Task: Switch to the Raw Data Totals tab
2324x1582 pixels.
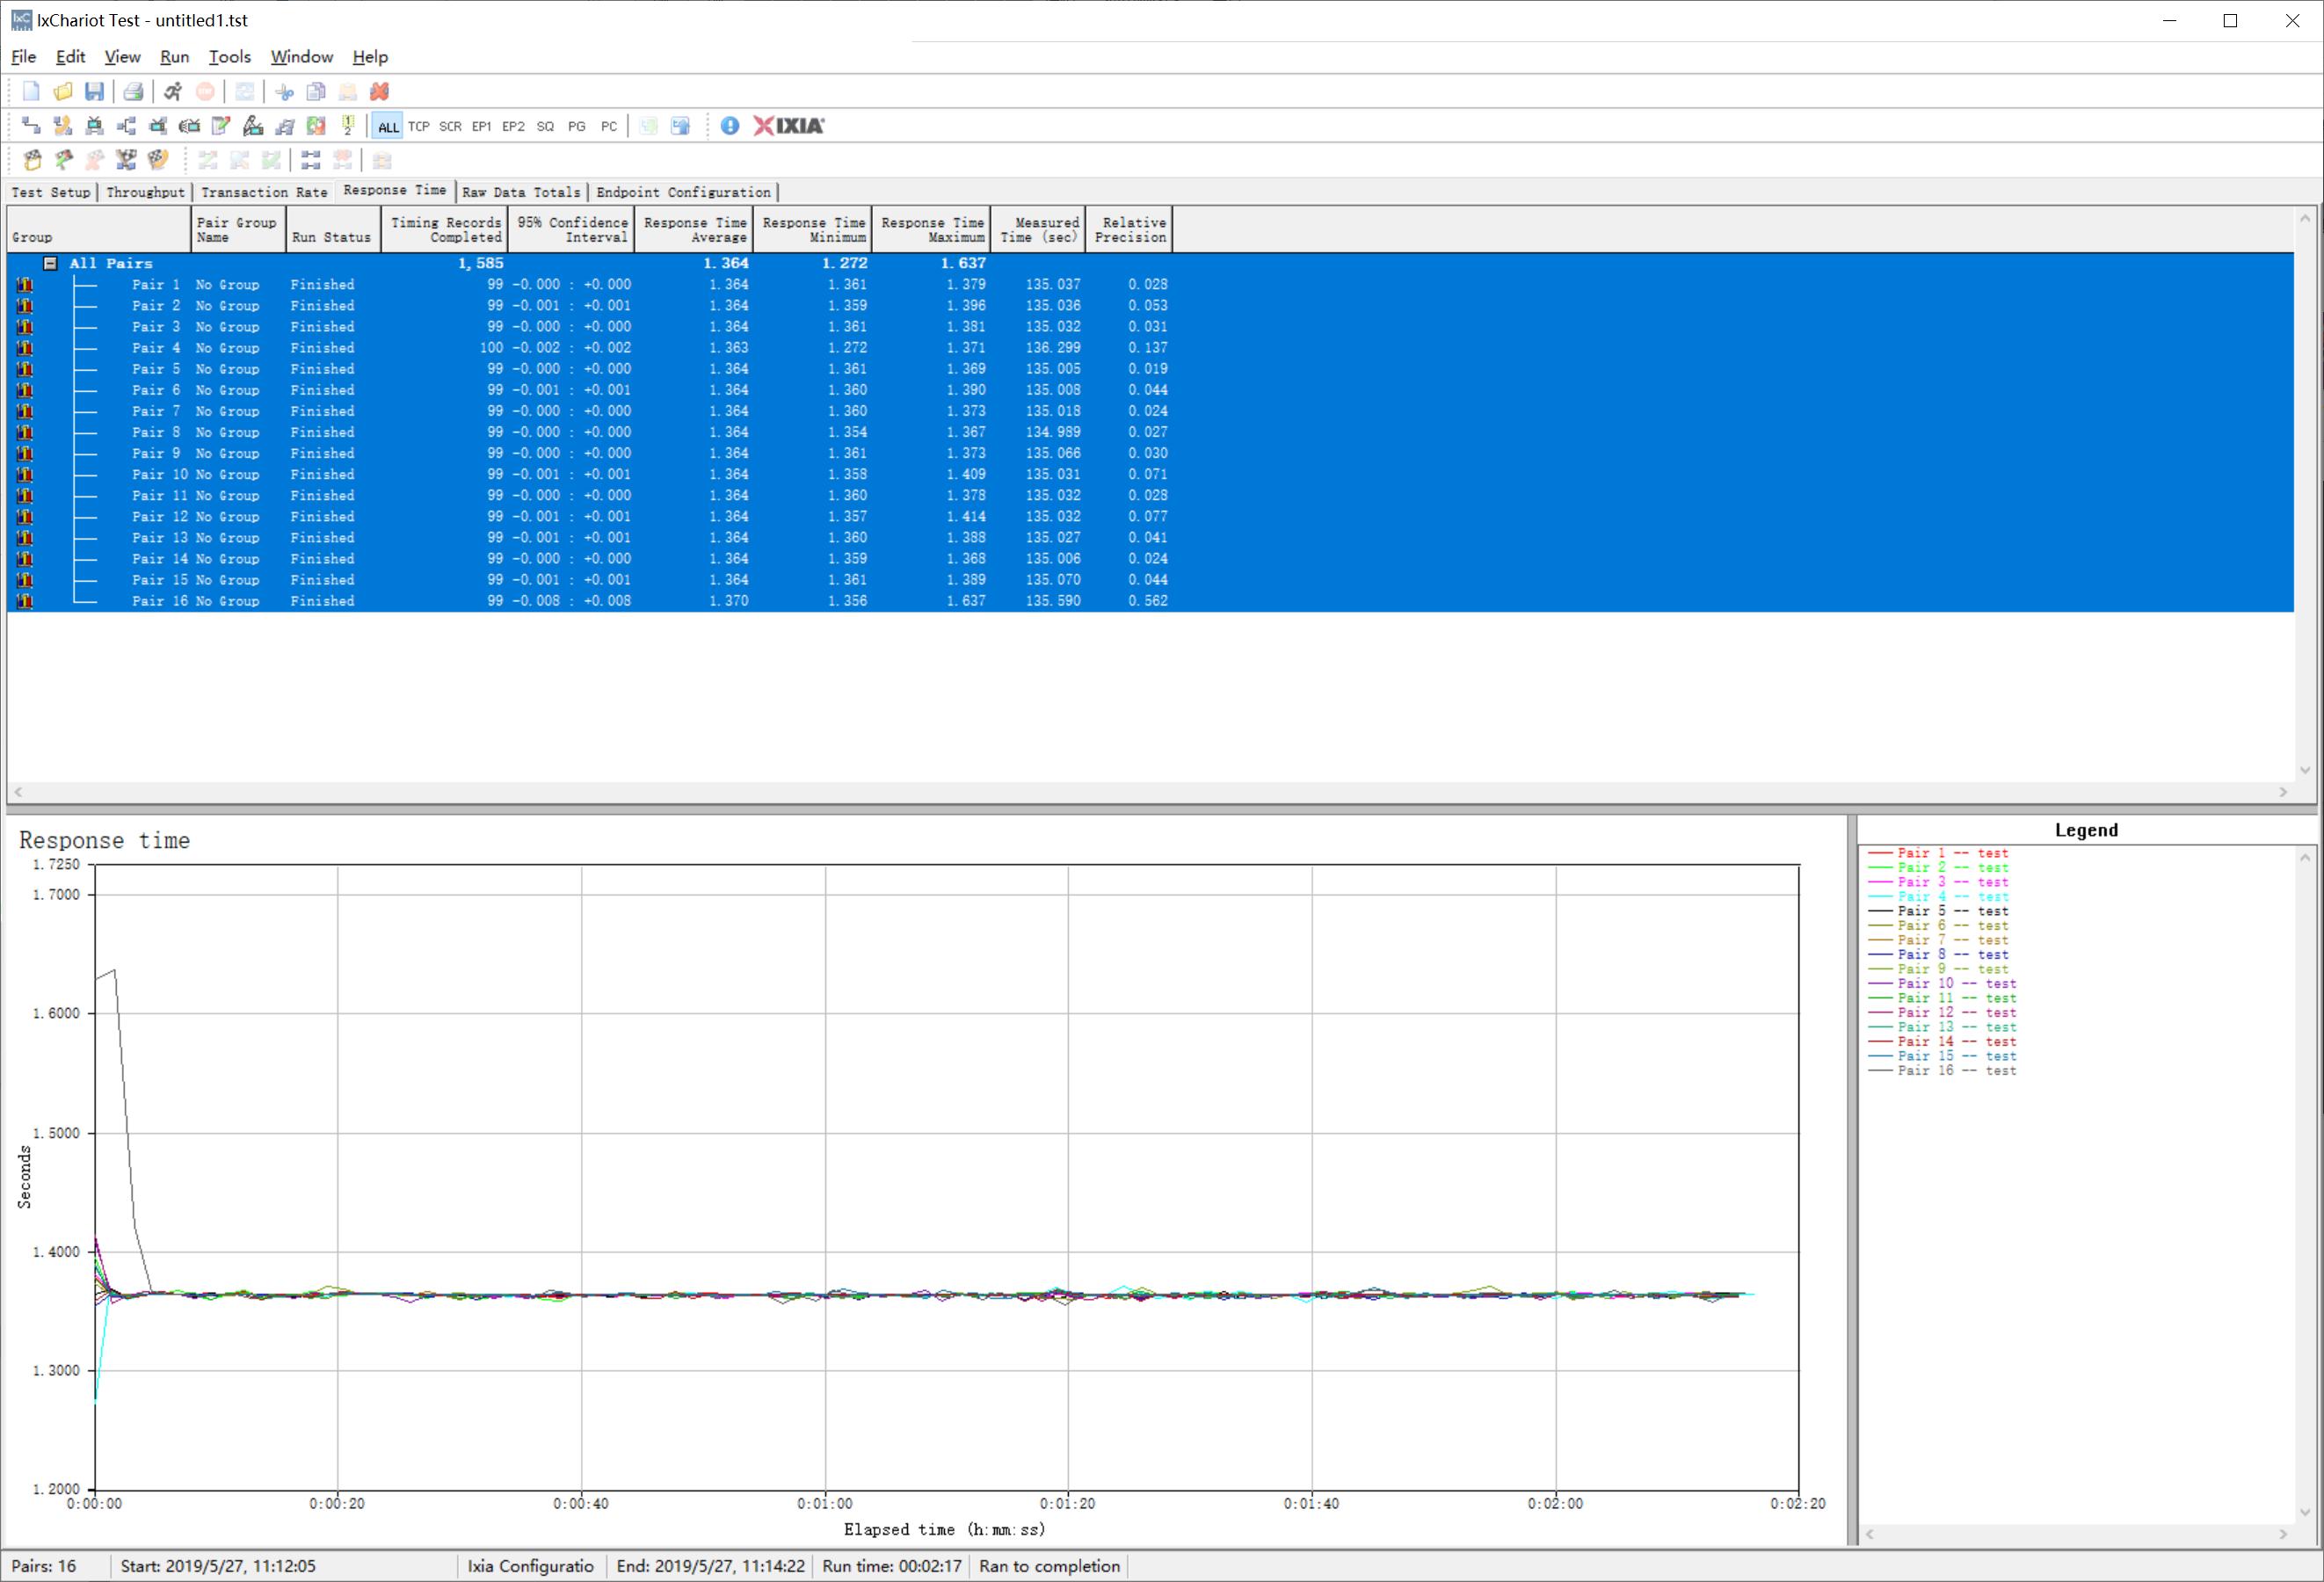Action: (x=521, y=192)
